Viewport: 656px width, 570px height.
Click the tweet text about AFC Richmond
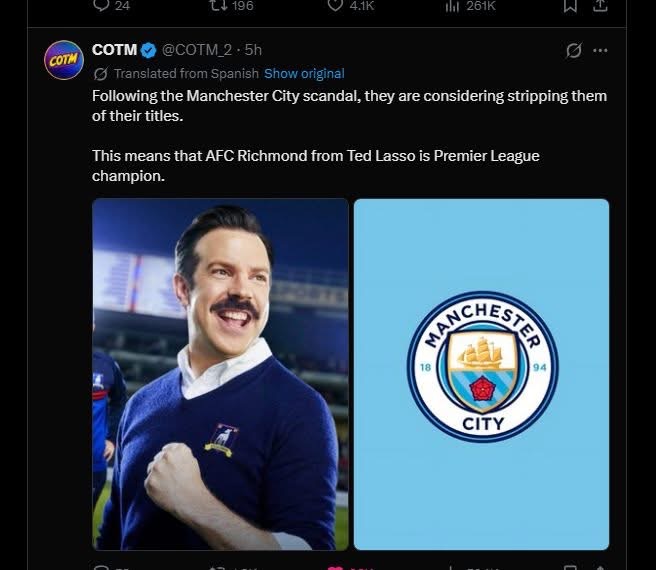[315, 166]
